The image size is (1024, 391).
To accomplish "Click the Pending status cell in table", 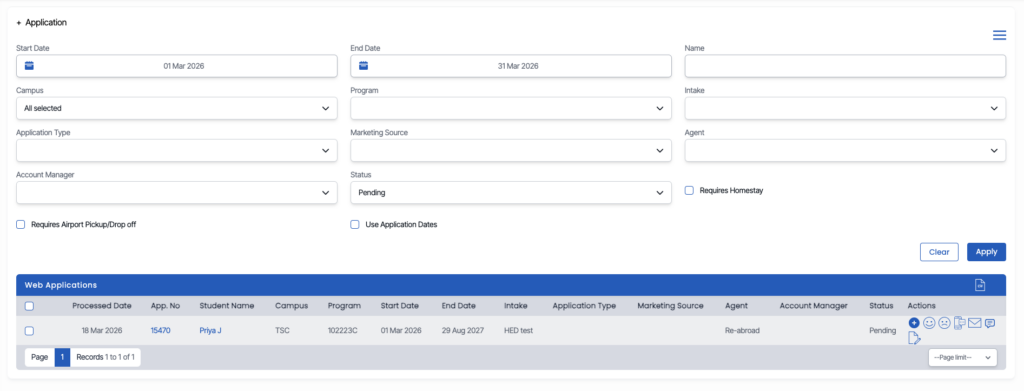I will coord(882,331).
